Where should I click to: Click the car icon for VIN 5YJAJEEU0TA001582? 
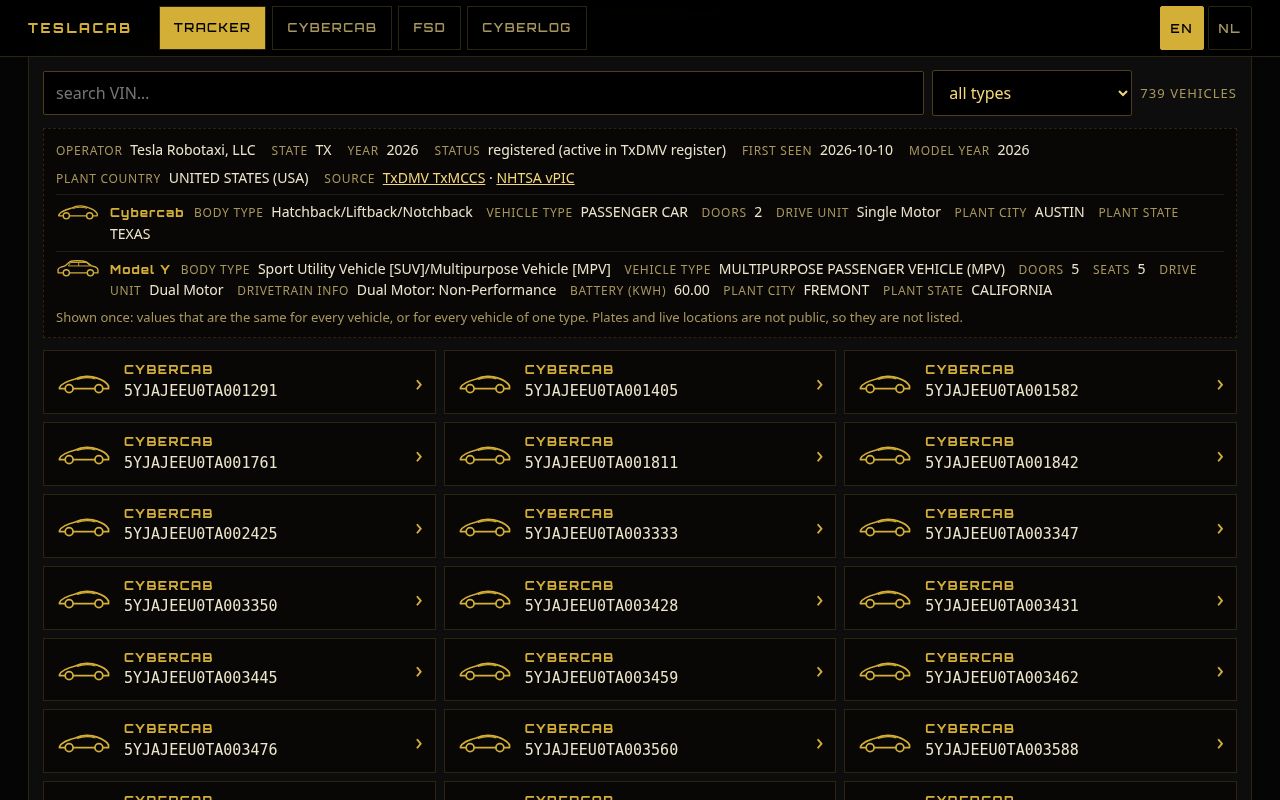885,384
